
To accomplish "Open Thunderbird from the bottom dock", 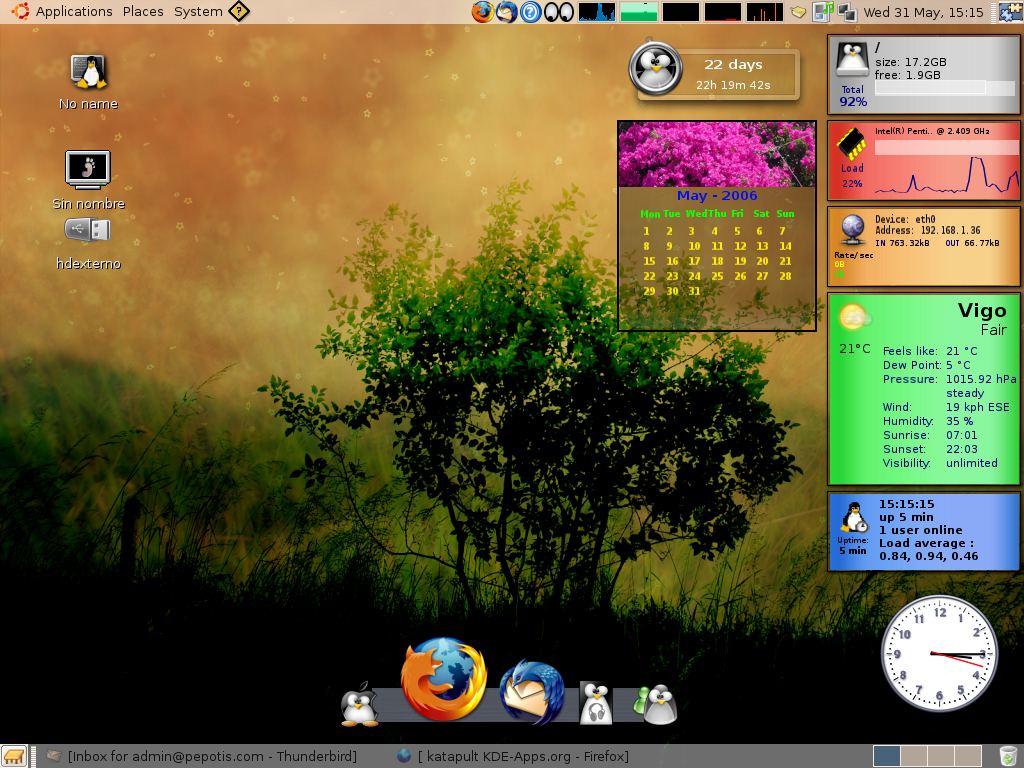I will pos(531,692).
